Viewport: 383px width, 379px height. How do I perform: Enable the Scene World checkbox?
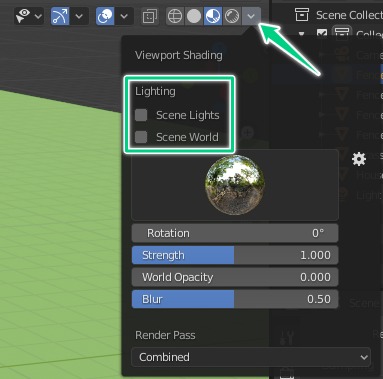tap(141, 137)
